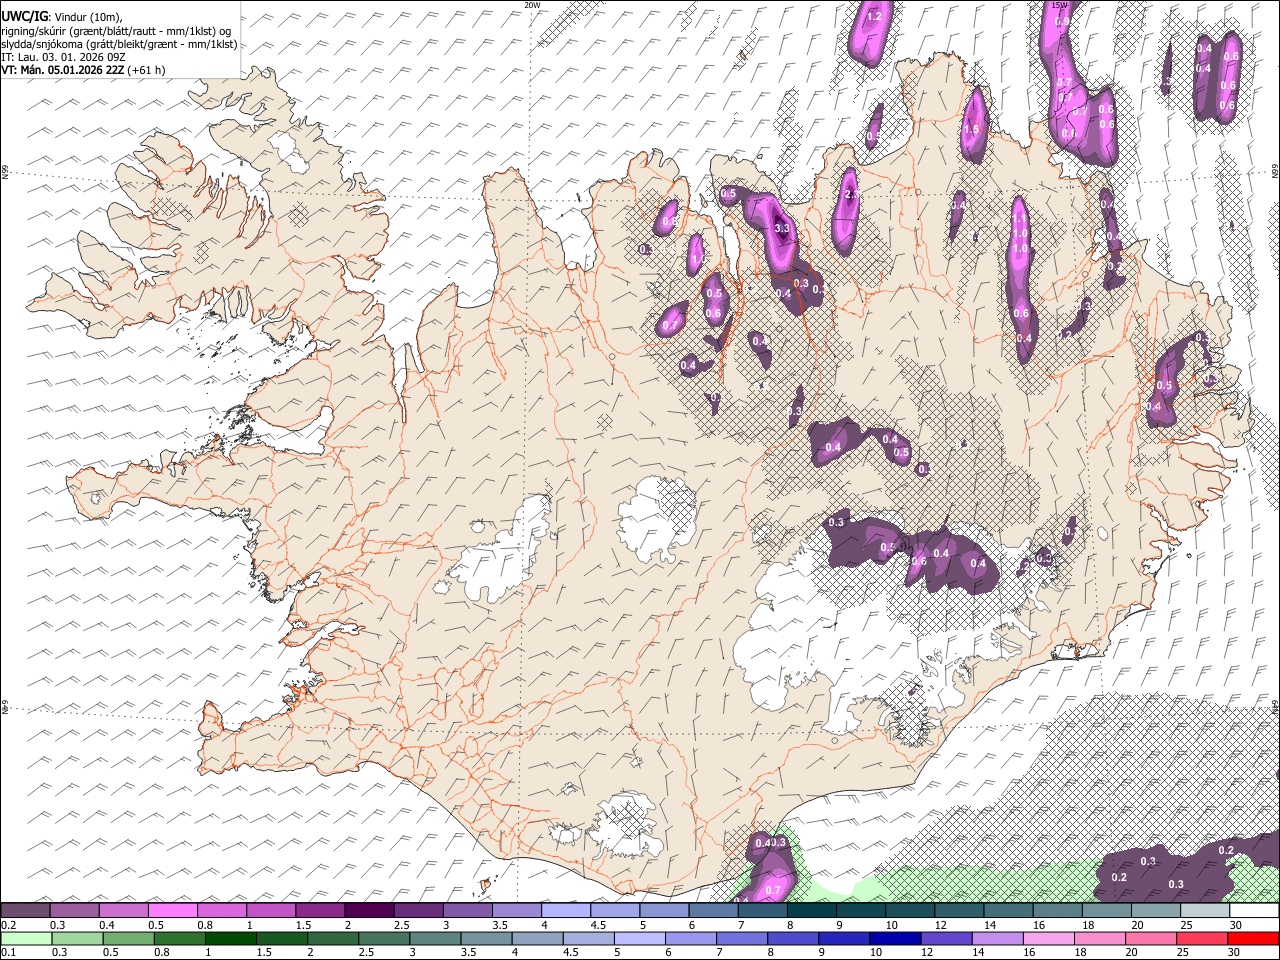Click the '0.1' label in the lower legend row
Viewport: 1280px width, 960px height.
pyautogui.click(x=9, y=952)
